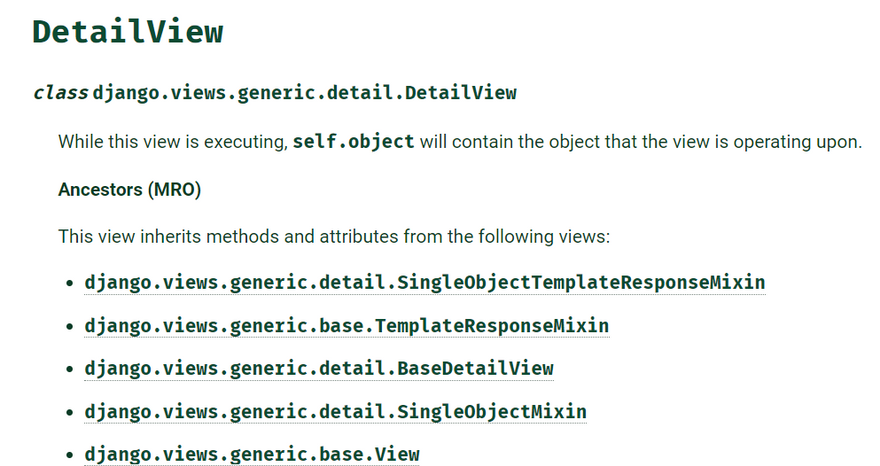Click the bold self.object code text

[353, 141]
